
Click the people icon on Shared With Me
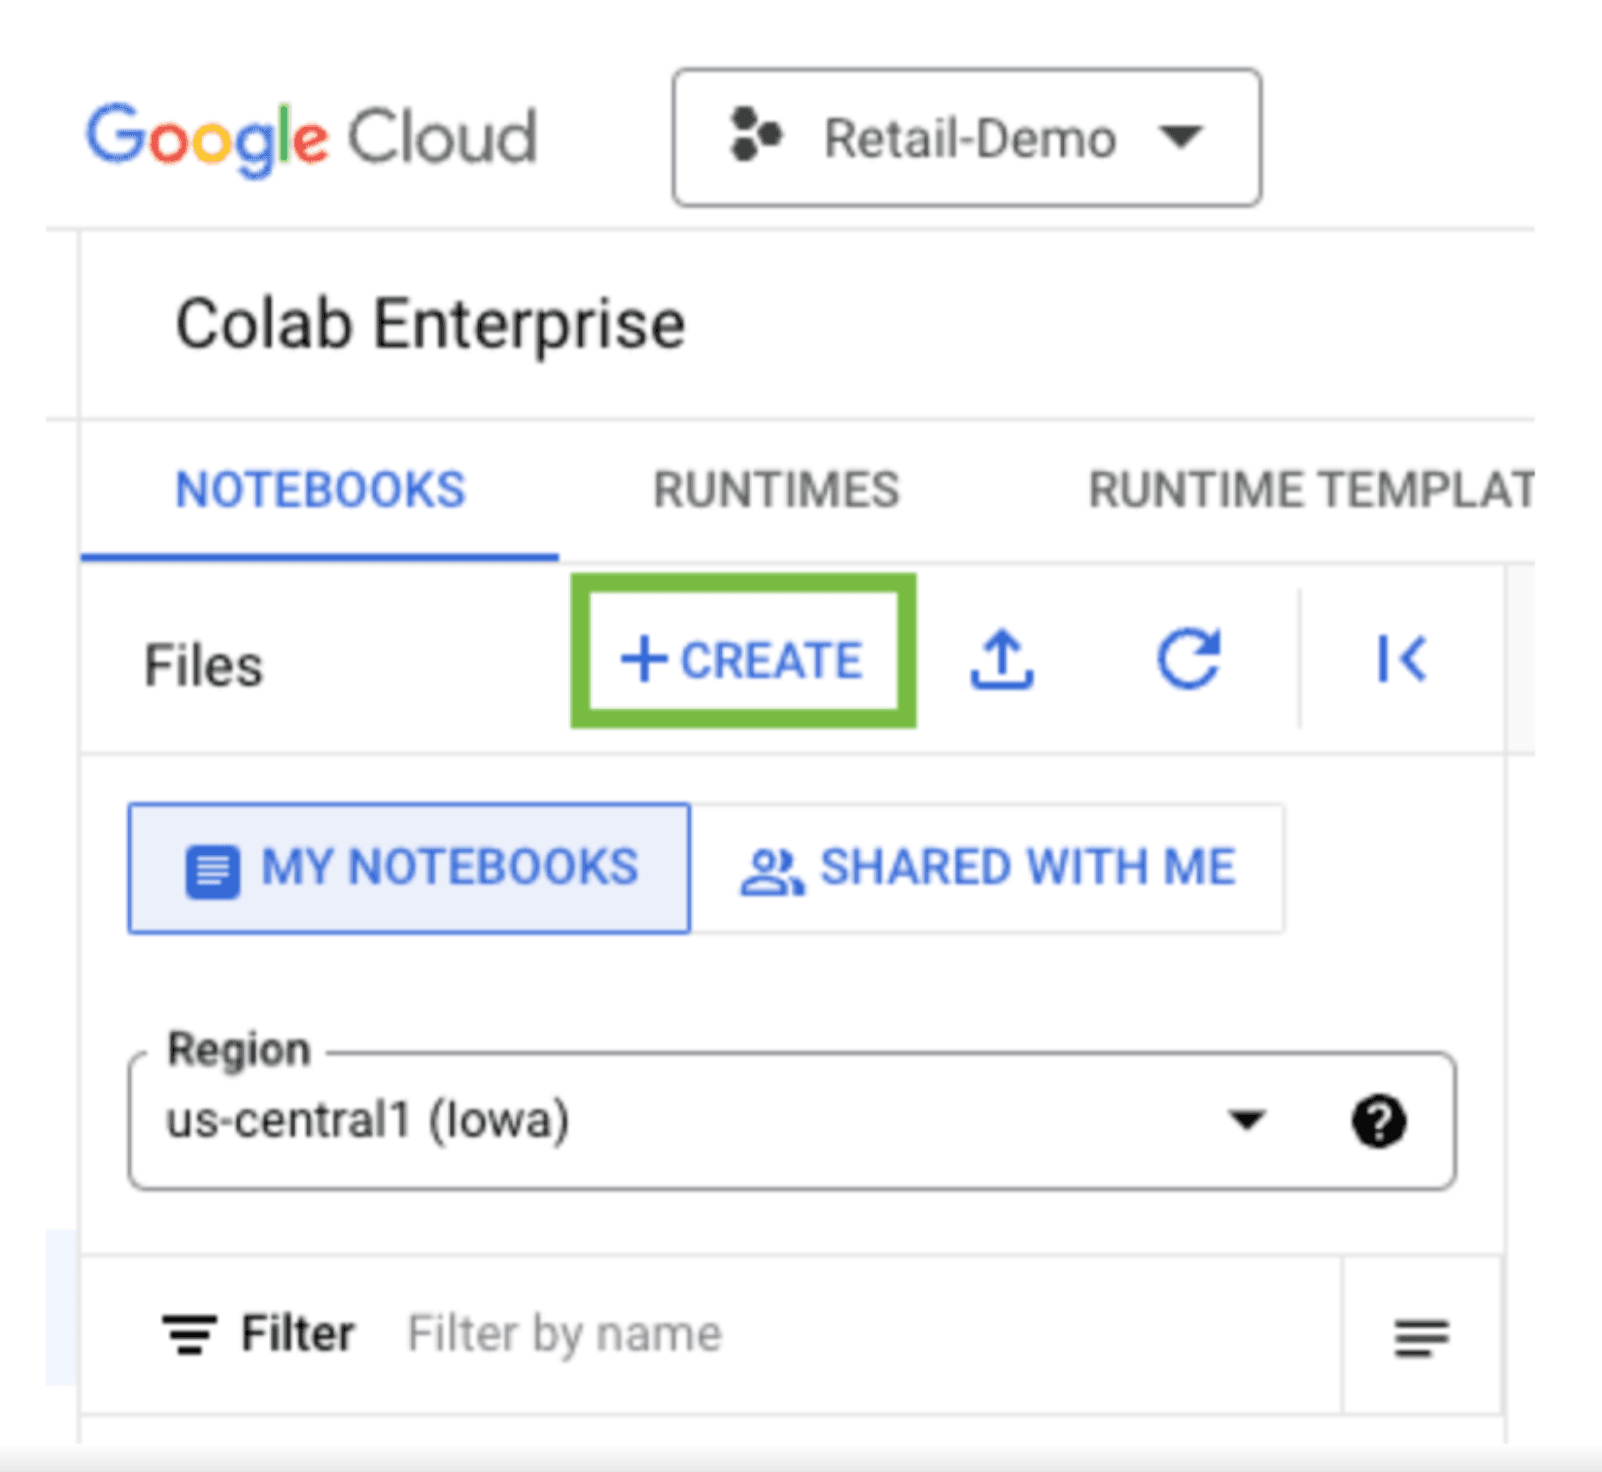[x=770, y=871]
